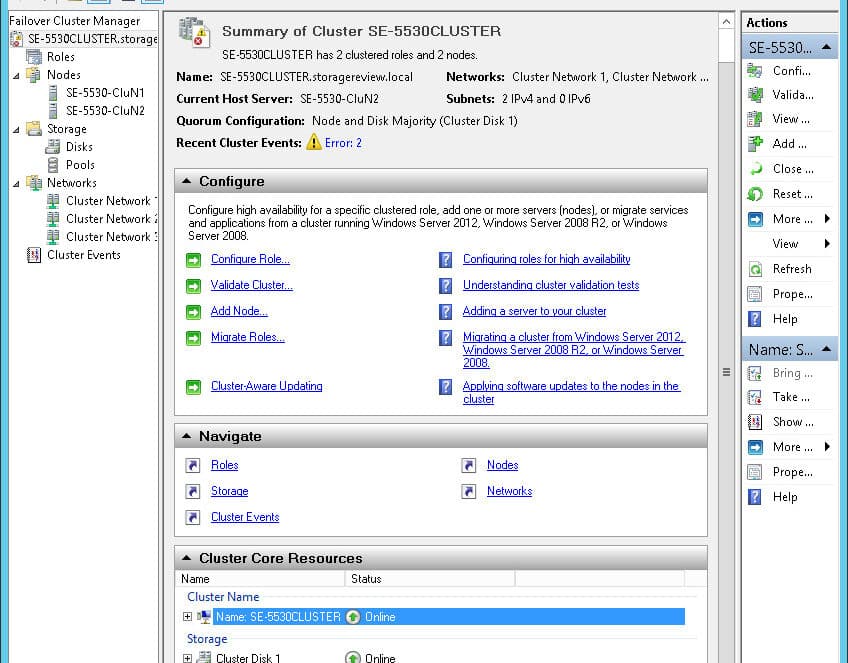Image resolution: width=848 pixels, height=663 pixels.
Task: Expand the Name: SE-5530CLUSTER resource row
Action: pyautogui.click(x=187, y=616)
